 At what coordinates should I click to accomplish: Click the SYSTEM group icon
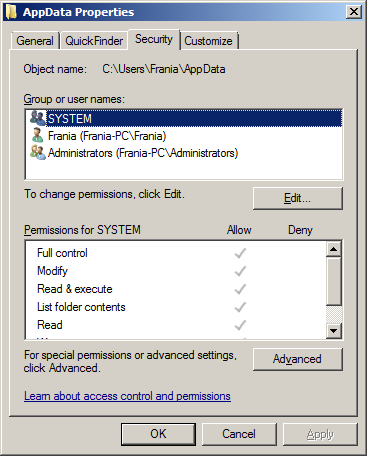[37, 118]
